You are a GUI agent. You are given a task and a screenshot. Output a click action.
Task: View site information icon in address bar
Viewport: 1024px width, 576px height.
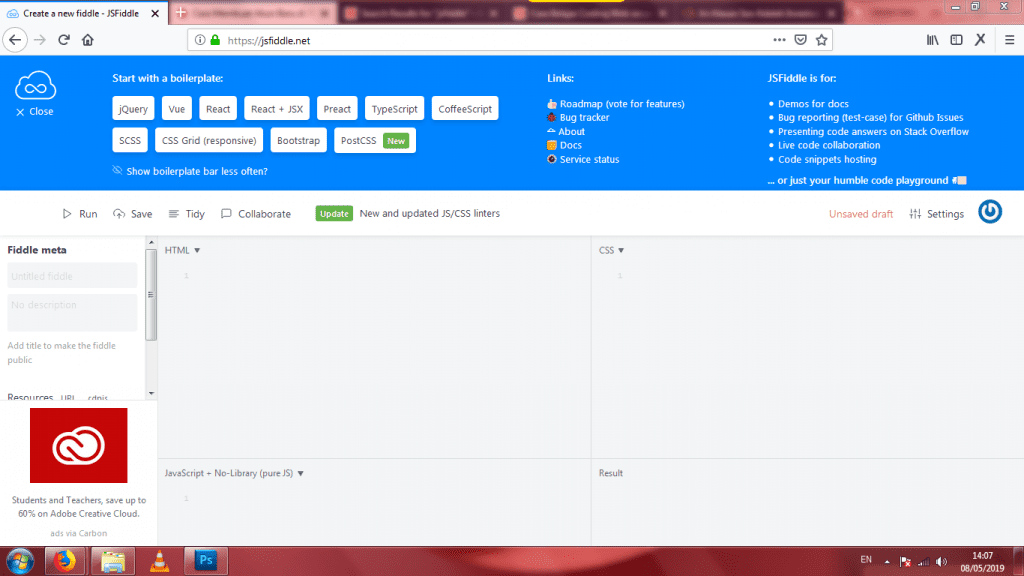click(x=200, y=40)
